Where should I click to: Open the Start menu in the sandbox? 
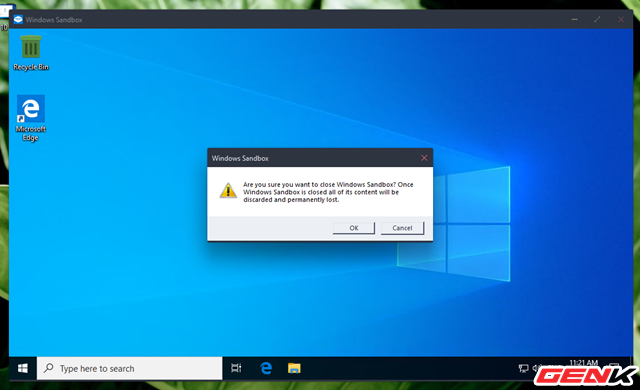23,368
